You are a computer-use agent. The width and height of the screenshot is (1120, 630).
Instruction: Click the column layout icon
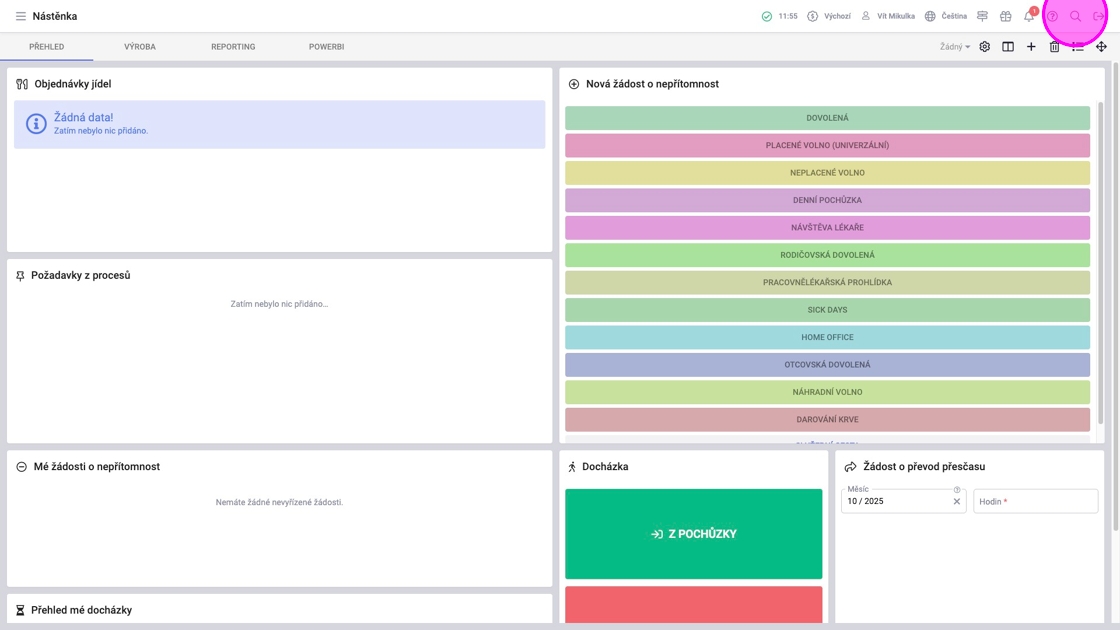pyautogui.click(x=1008, y=46)
